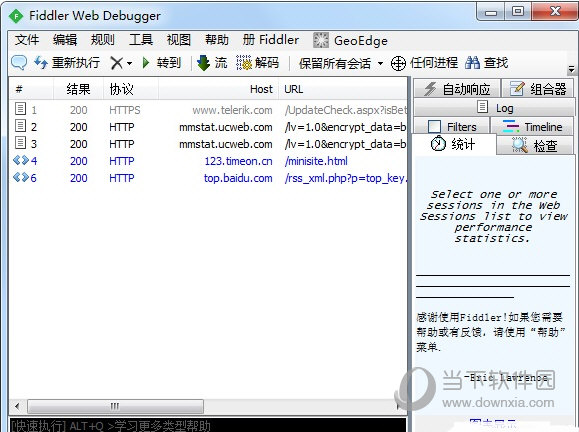Maximize the Fiddler window
Image resolution: width=579 pixels, height=432 pixels.
518,11
